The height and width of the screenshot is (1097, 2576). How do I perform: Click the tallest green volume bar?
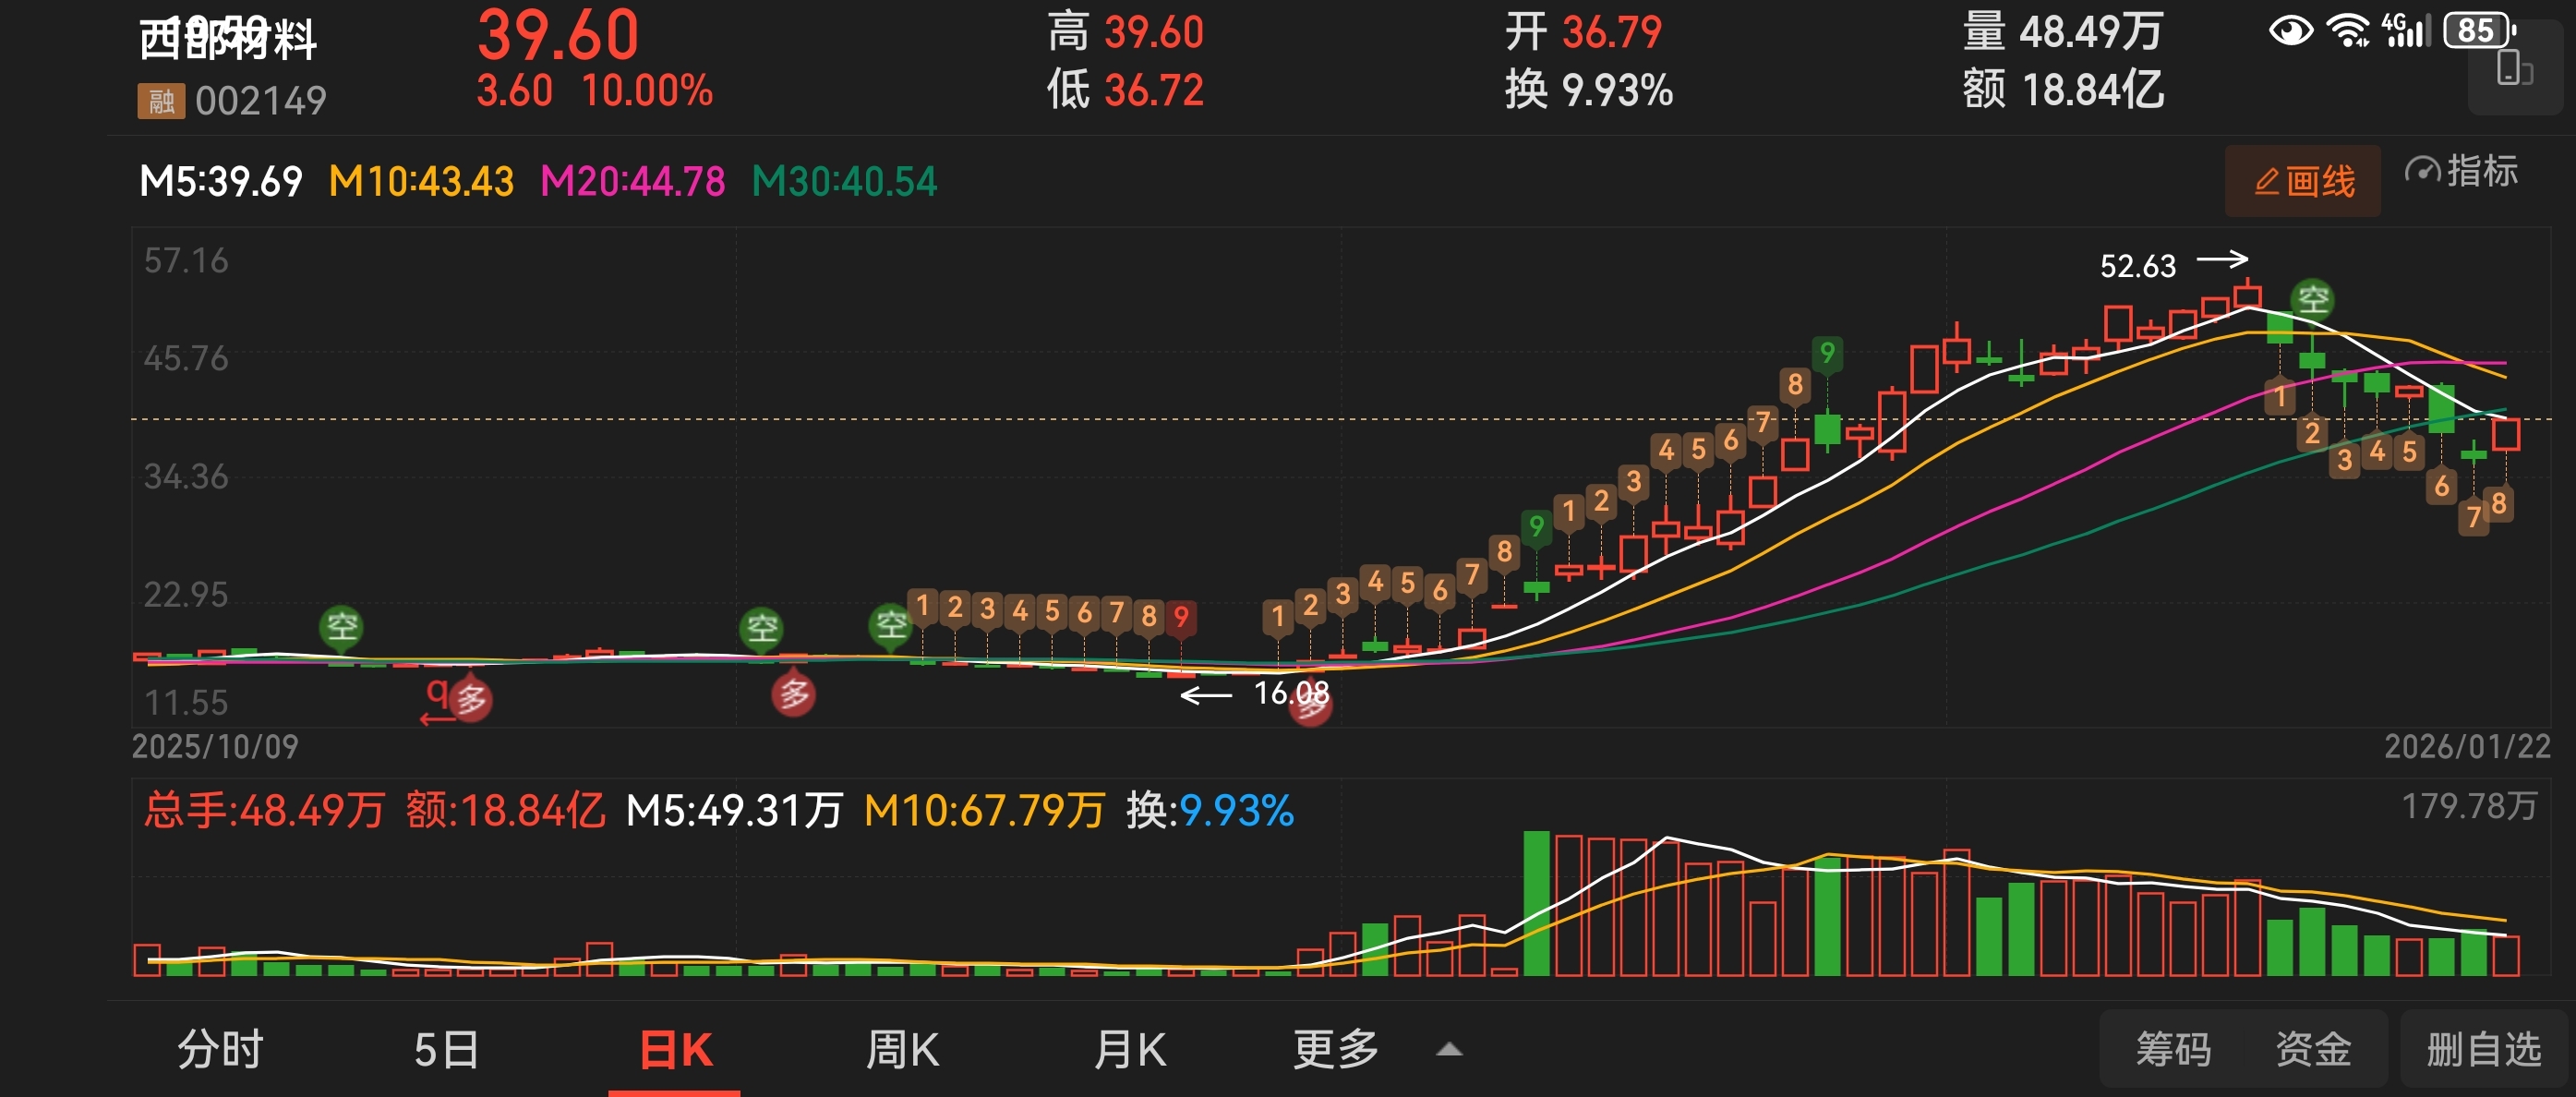tap(1536, 902)
